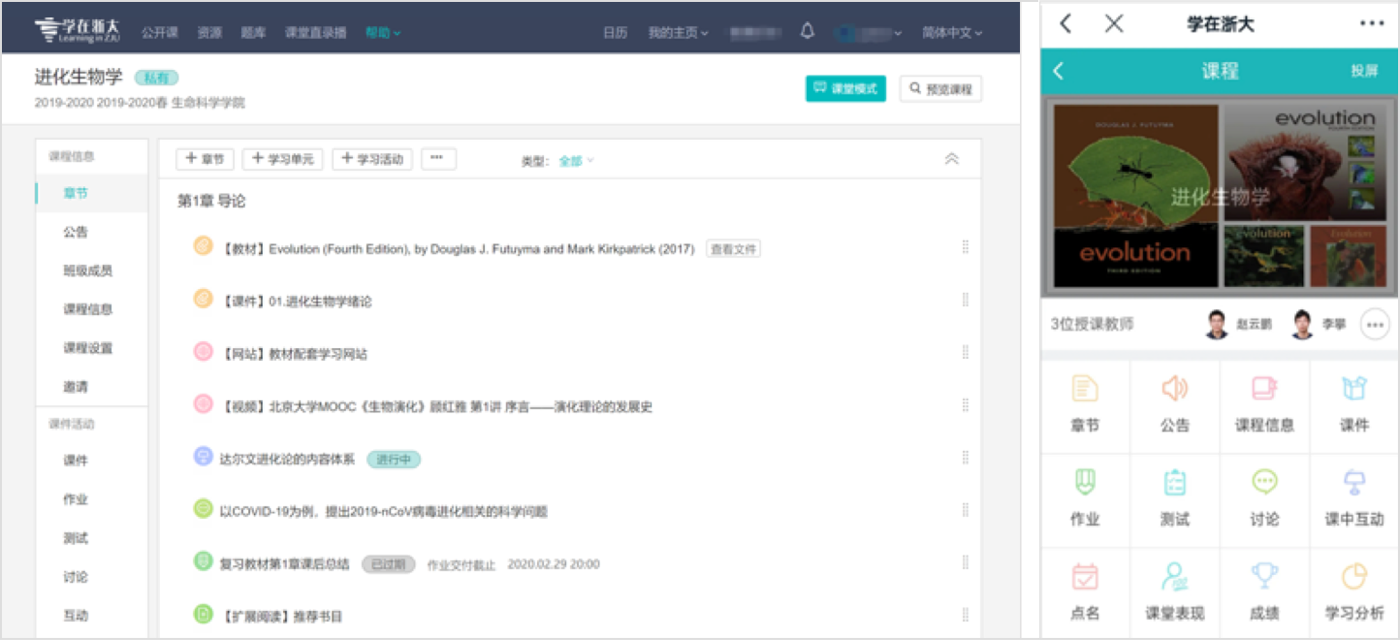Open the 讨论 discussion icon
This screenshot has height=640, width=1400.
(1264, 499)
